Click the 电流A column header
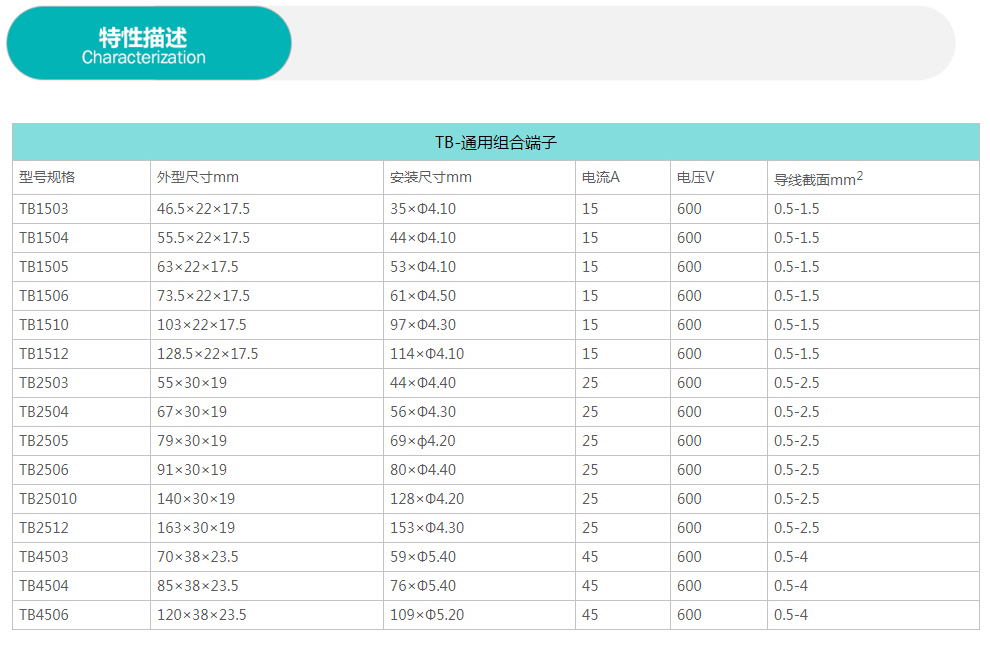This screenshot has height=666, width=990. (x=601, y=178)
